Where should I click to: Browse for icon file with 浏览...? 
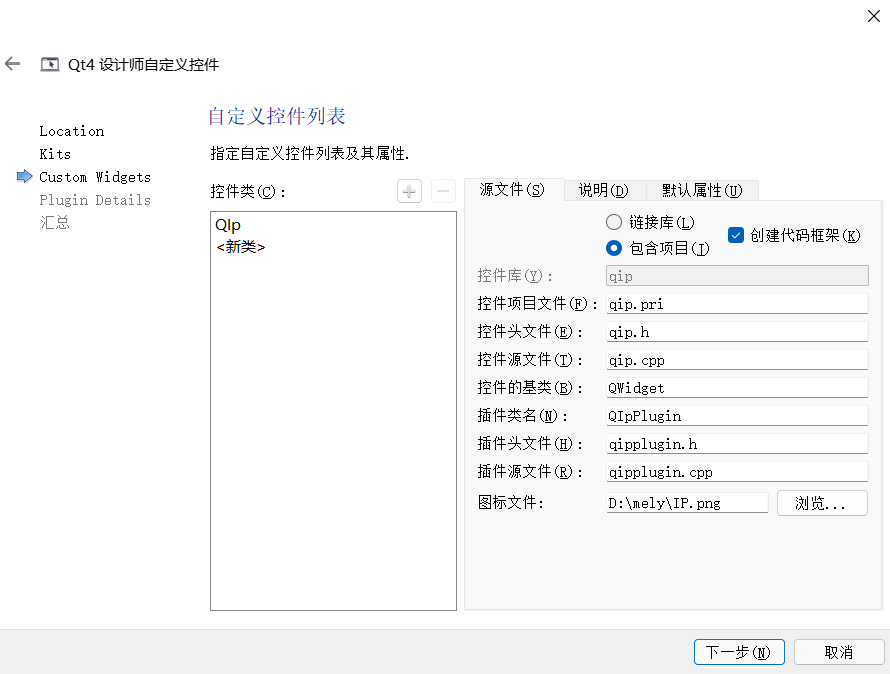click(x=822, y=503)
